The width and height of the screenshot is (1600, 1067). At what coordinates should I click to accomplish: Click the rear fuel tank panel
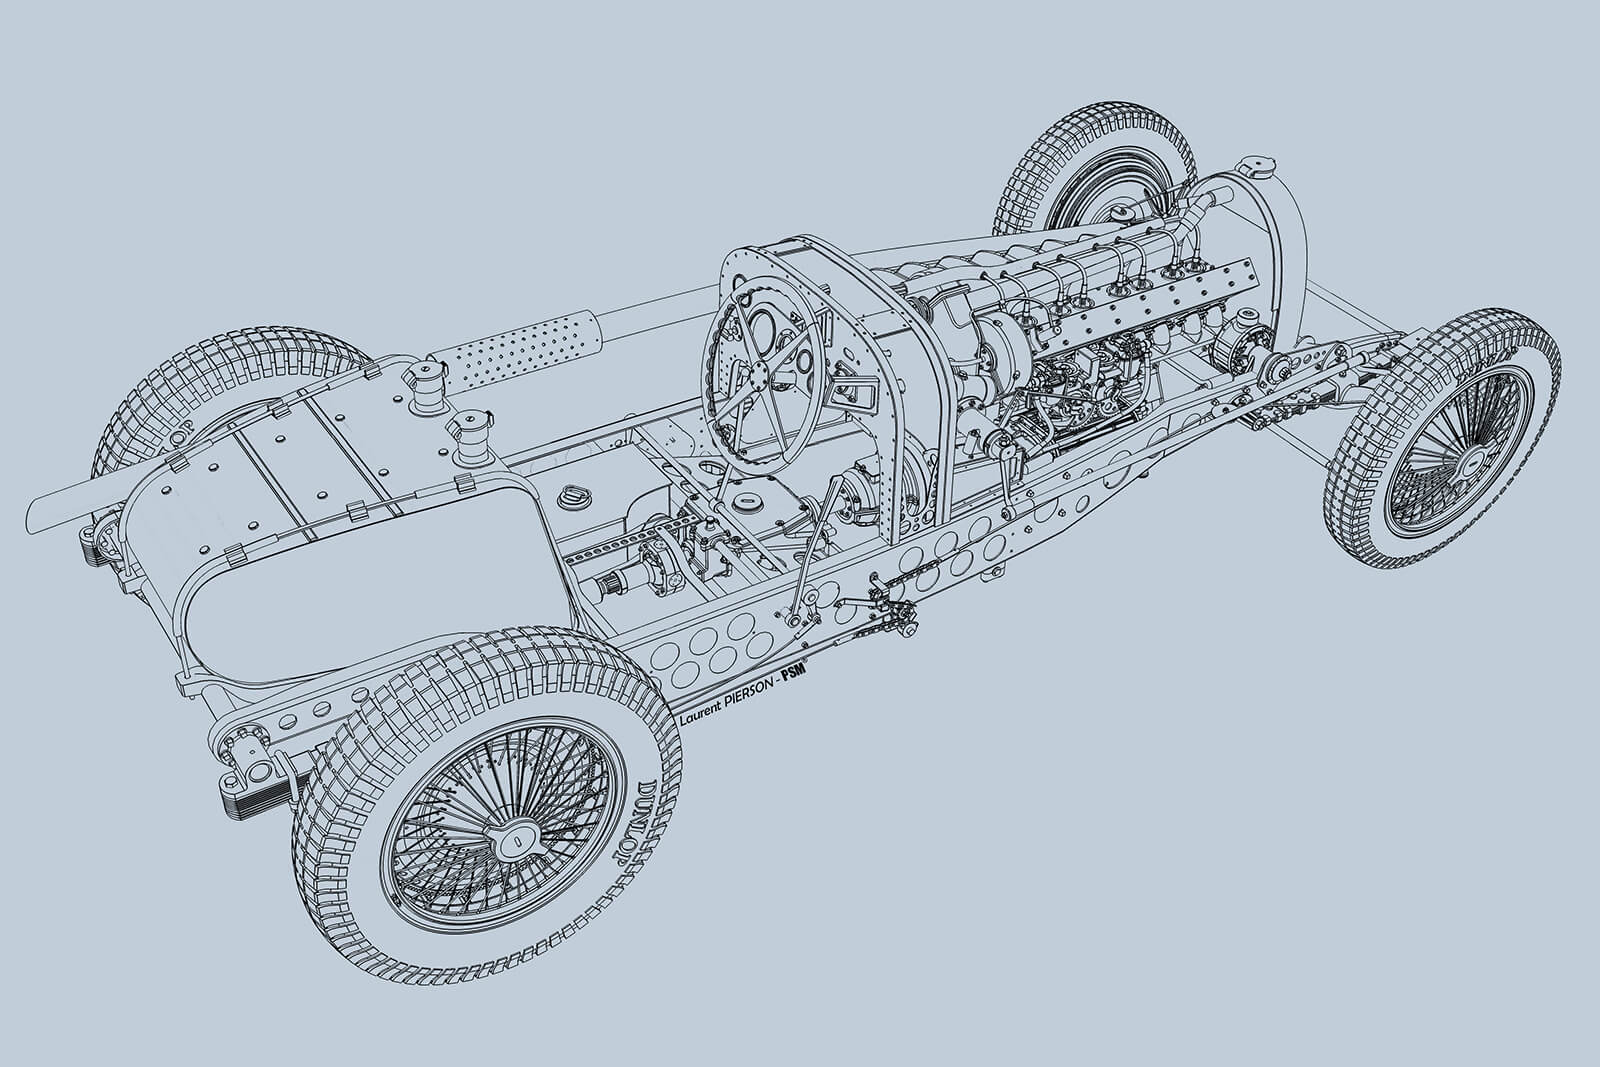pos(300,450)
